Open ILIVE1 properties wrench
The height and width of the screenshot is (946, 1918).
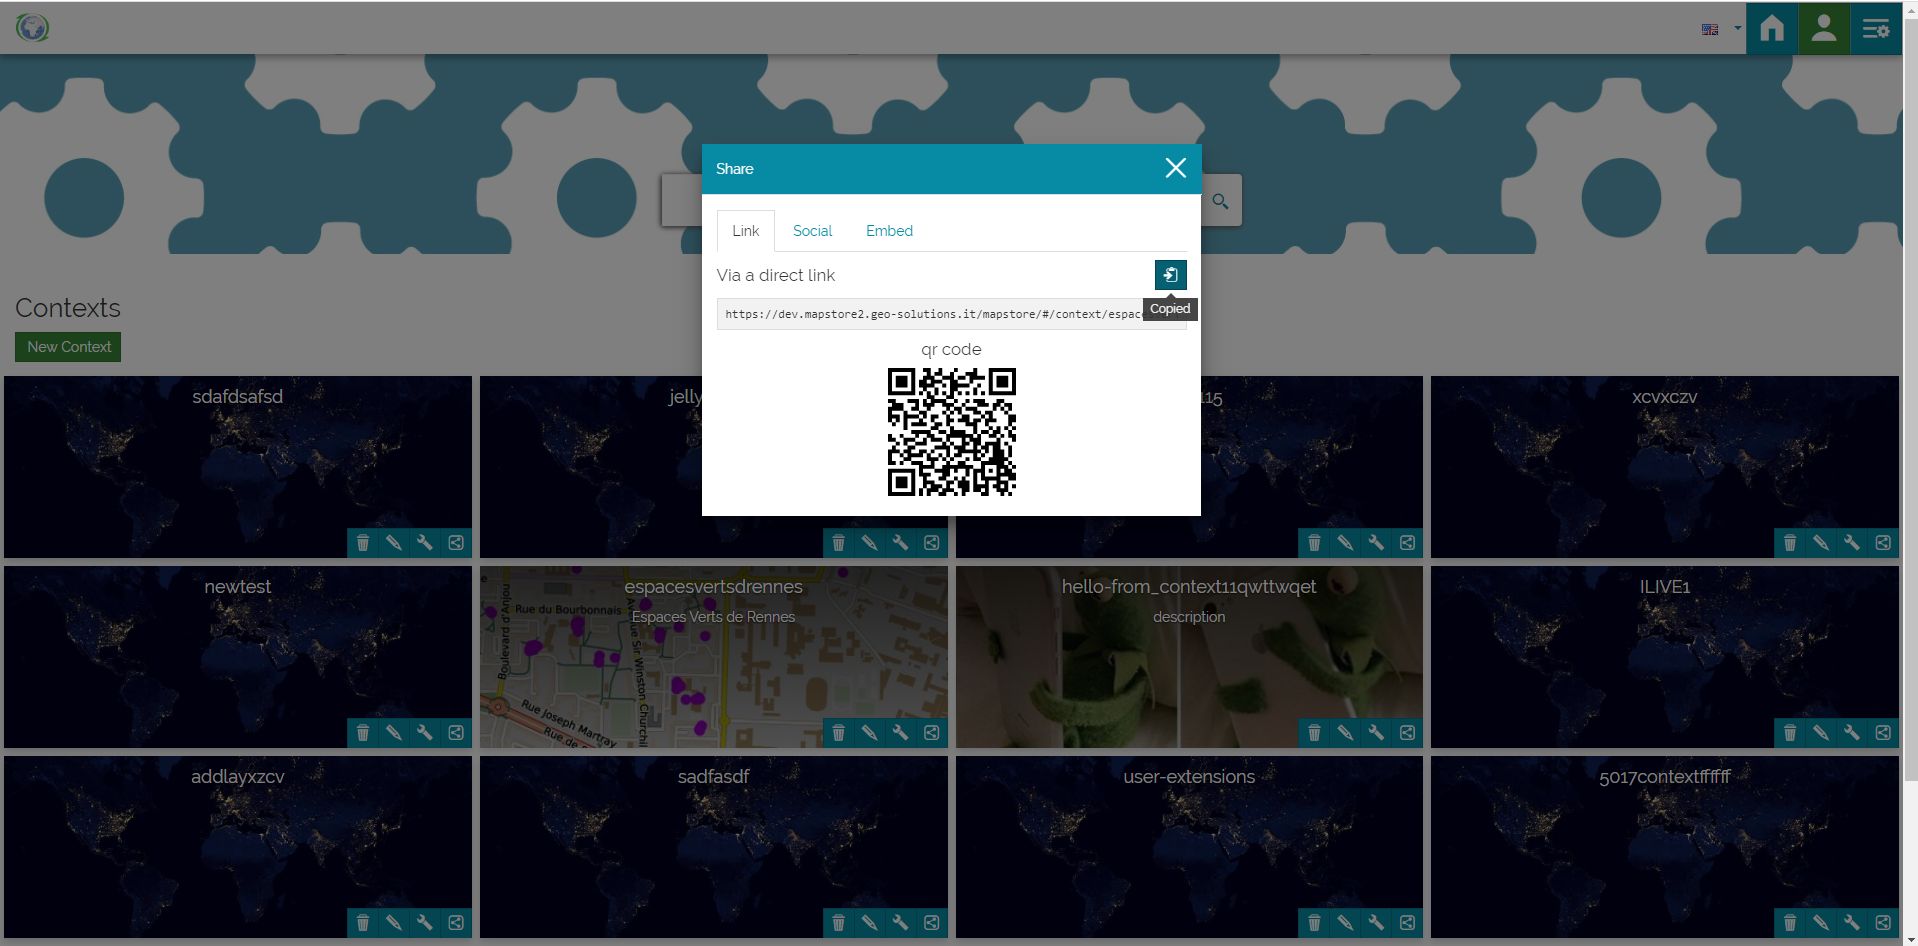click(1852, 732)
